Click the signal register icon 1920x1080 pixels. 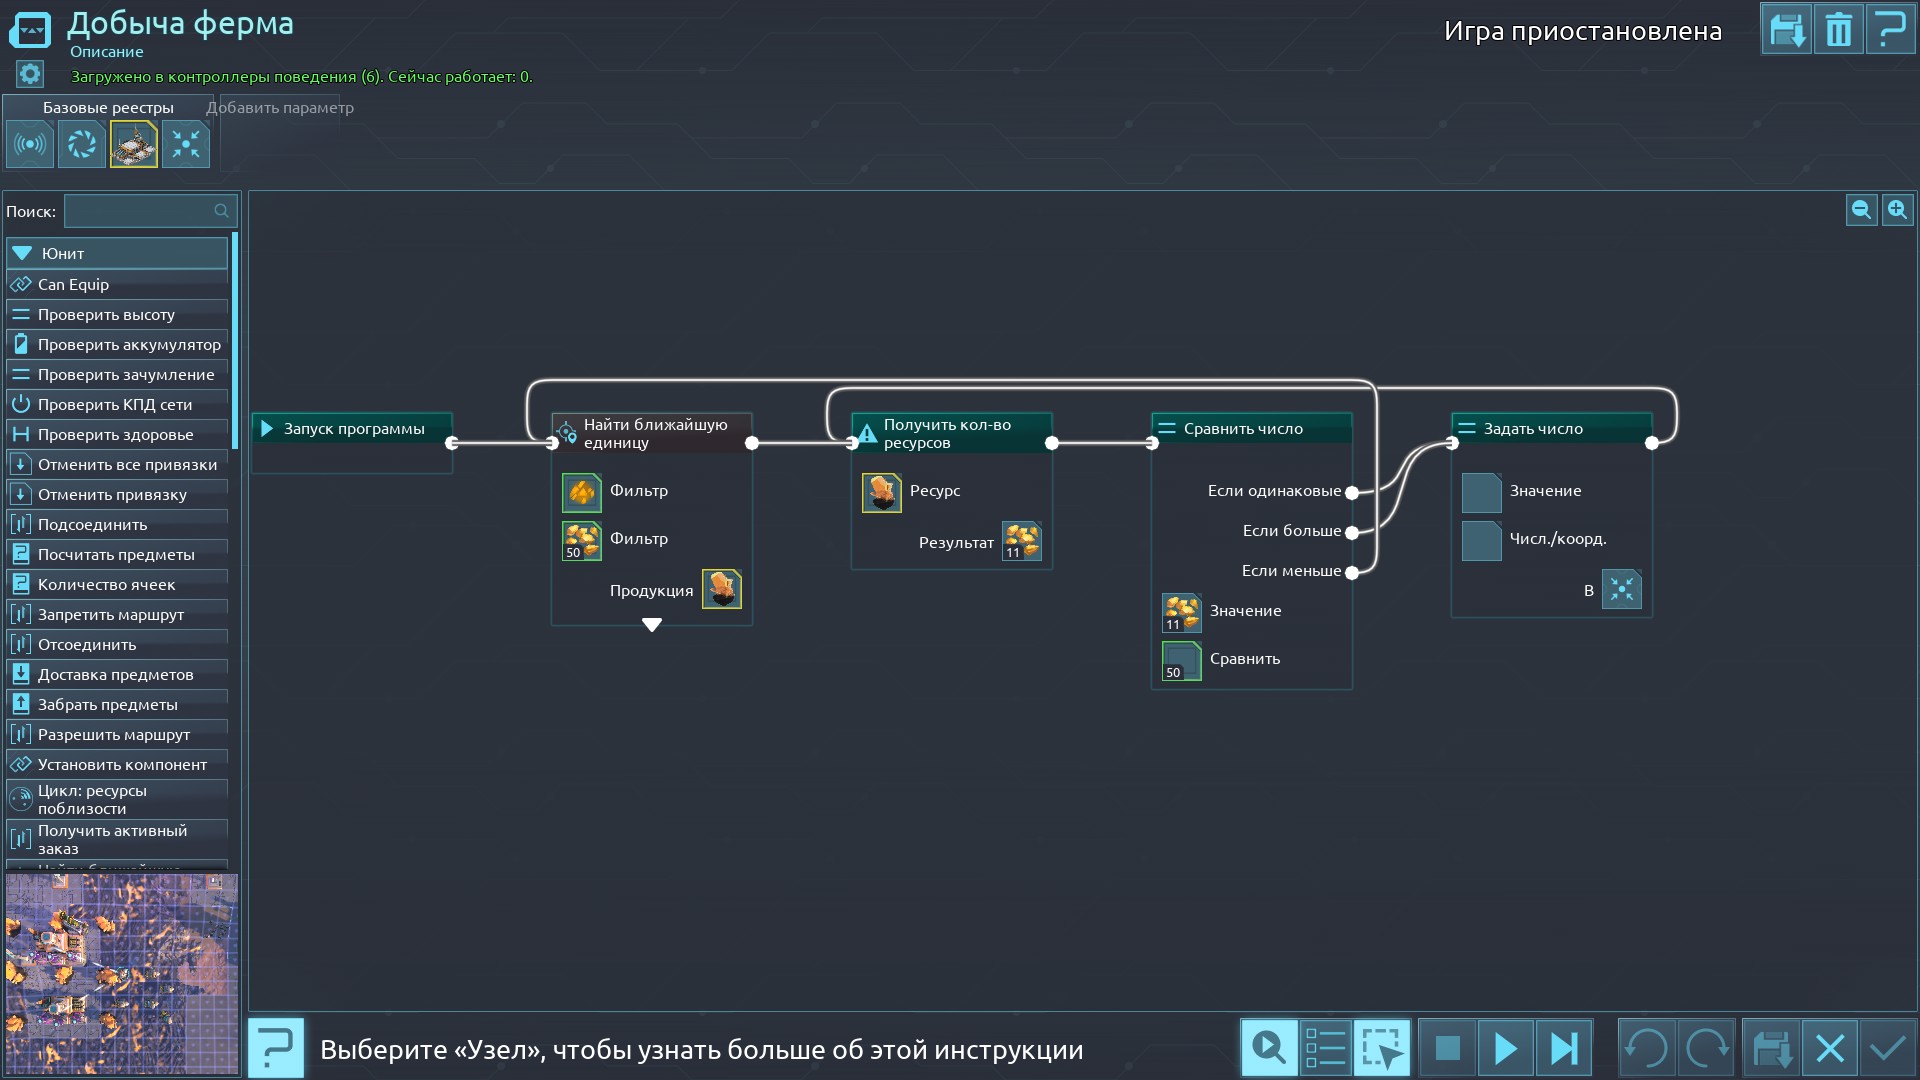(30, 145)
